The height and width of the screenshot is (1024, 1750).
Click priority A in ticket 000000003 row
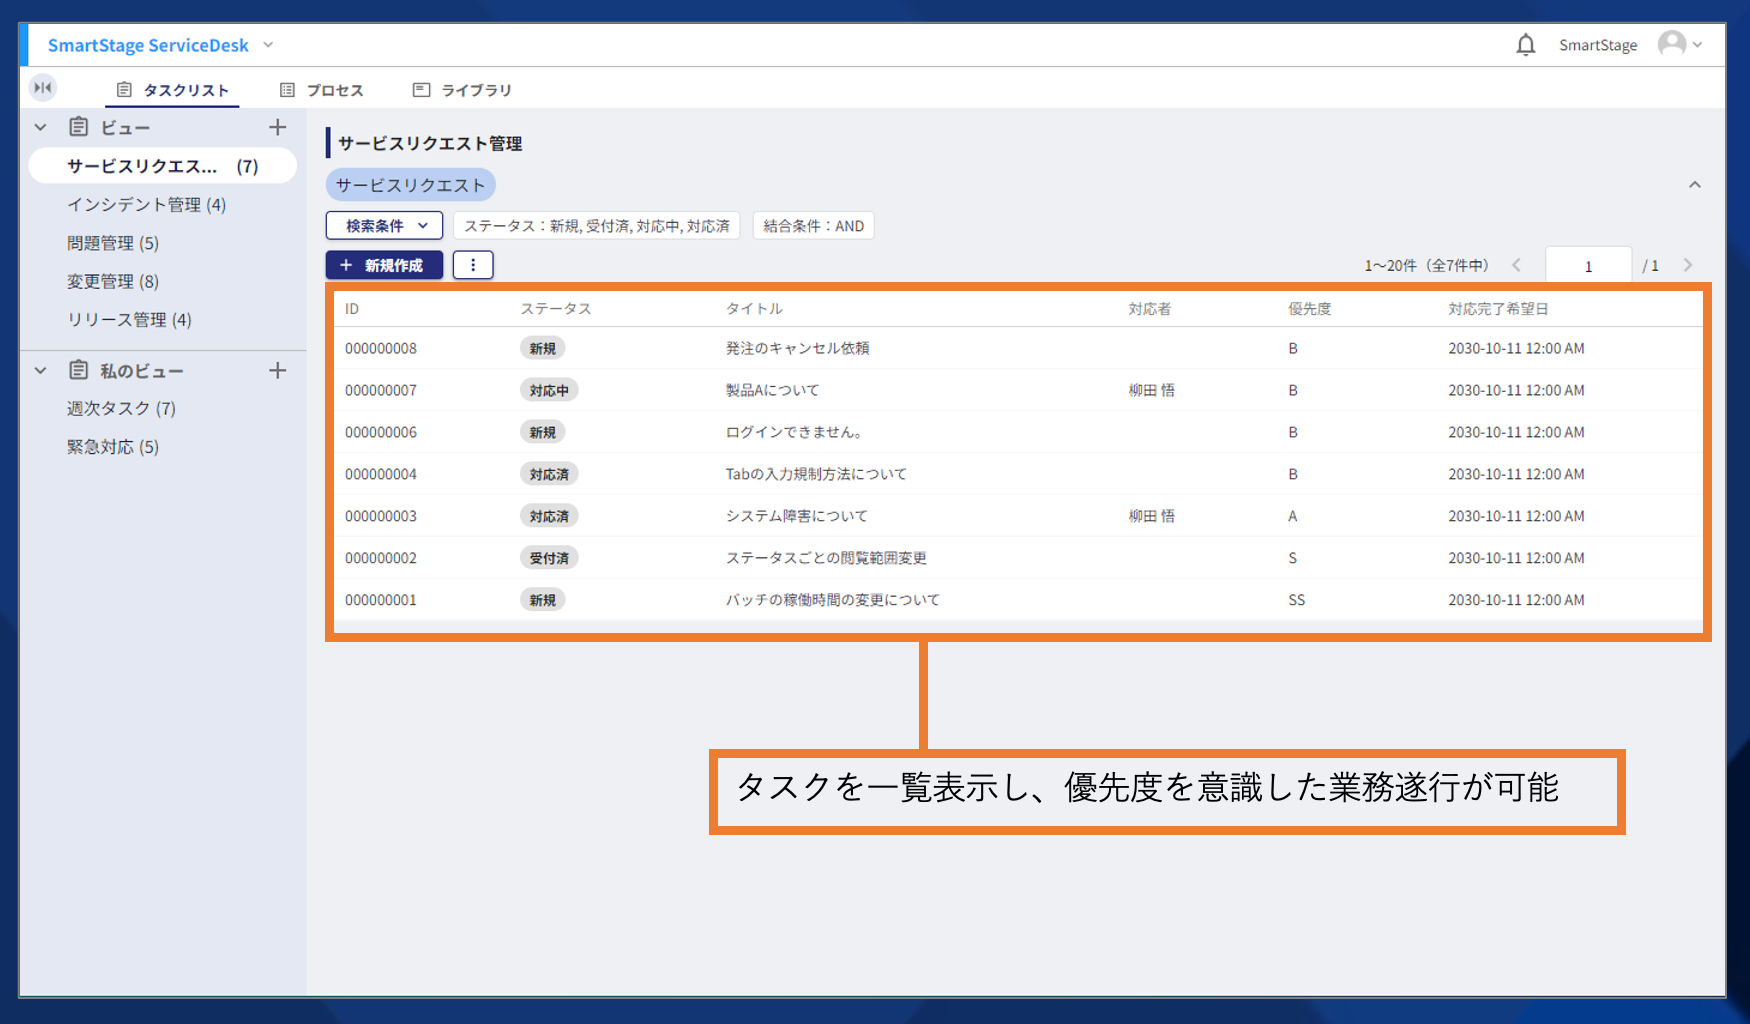click(1293, 516)
